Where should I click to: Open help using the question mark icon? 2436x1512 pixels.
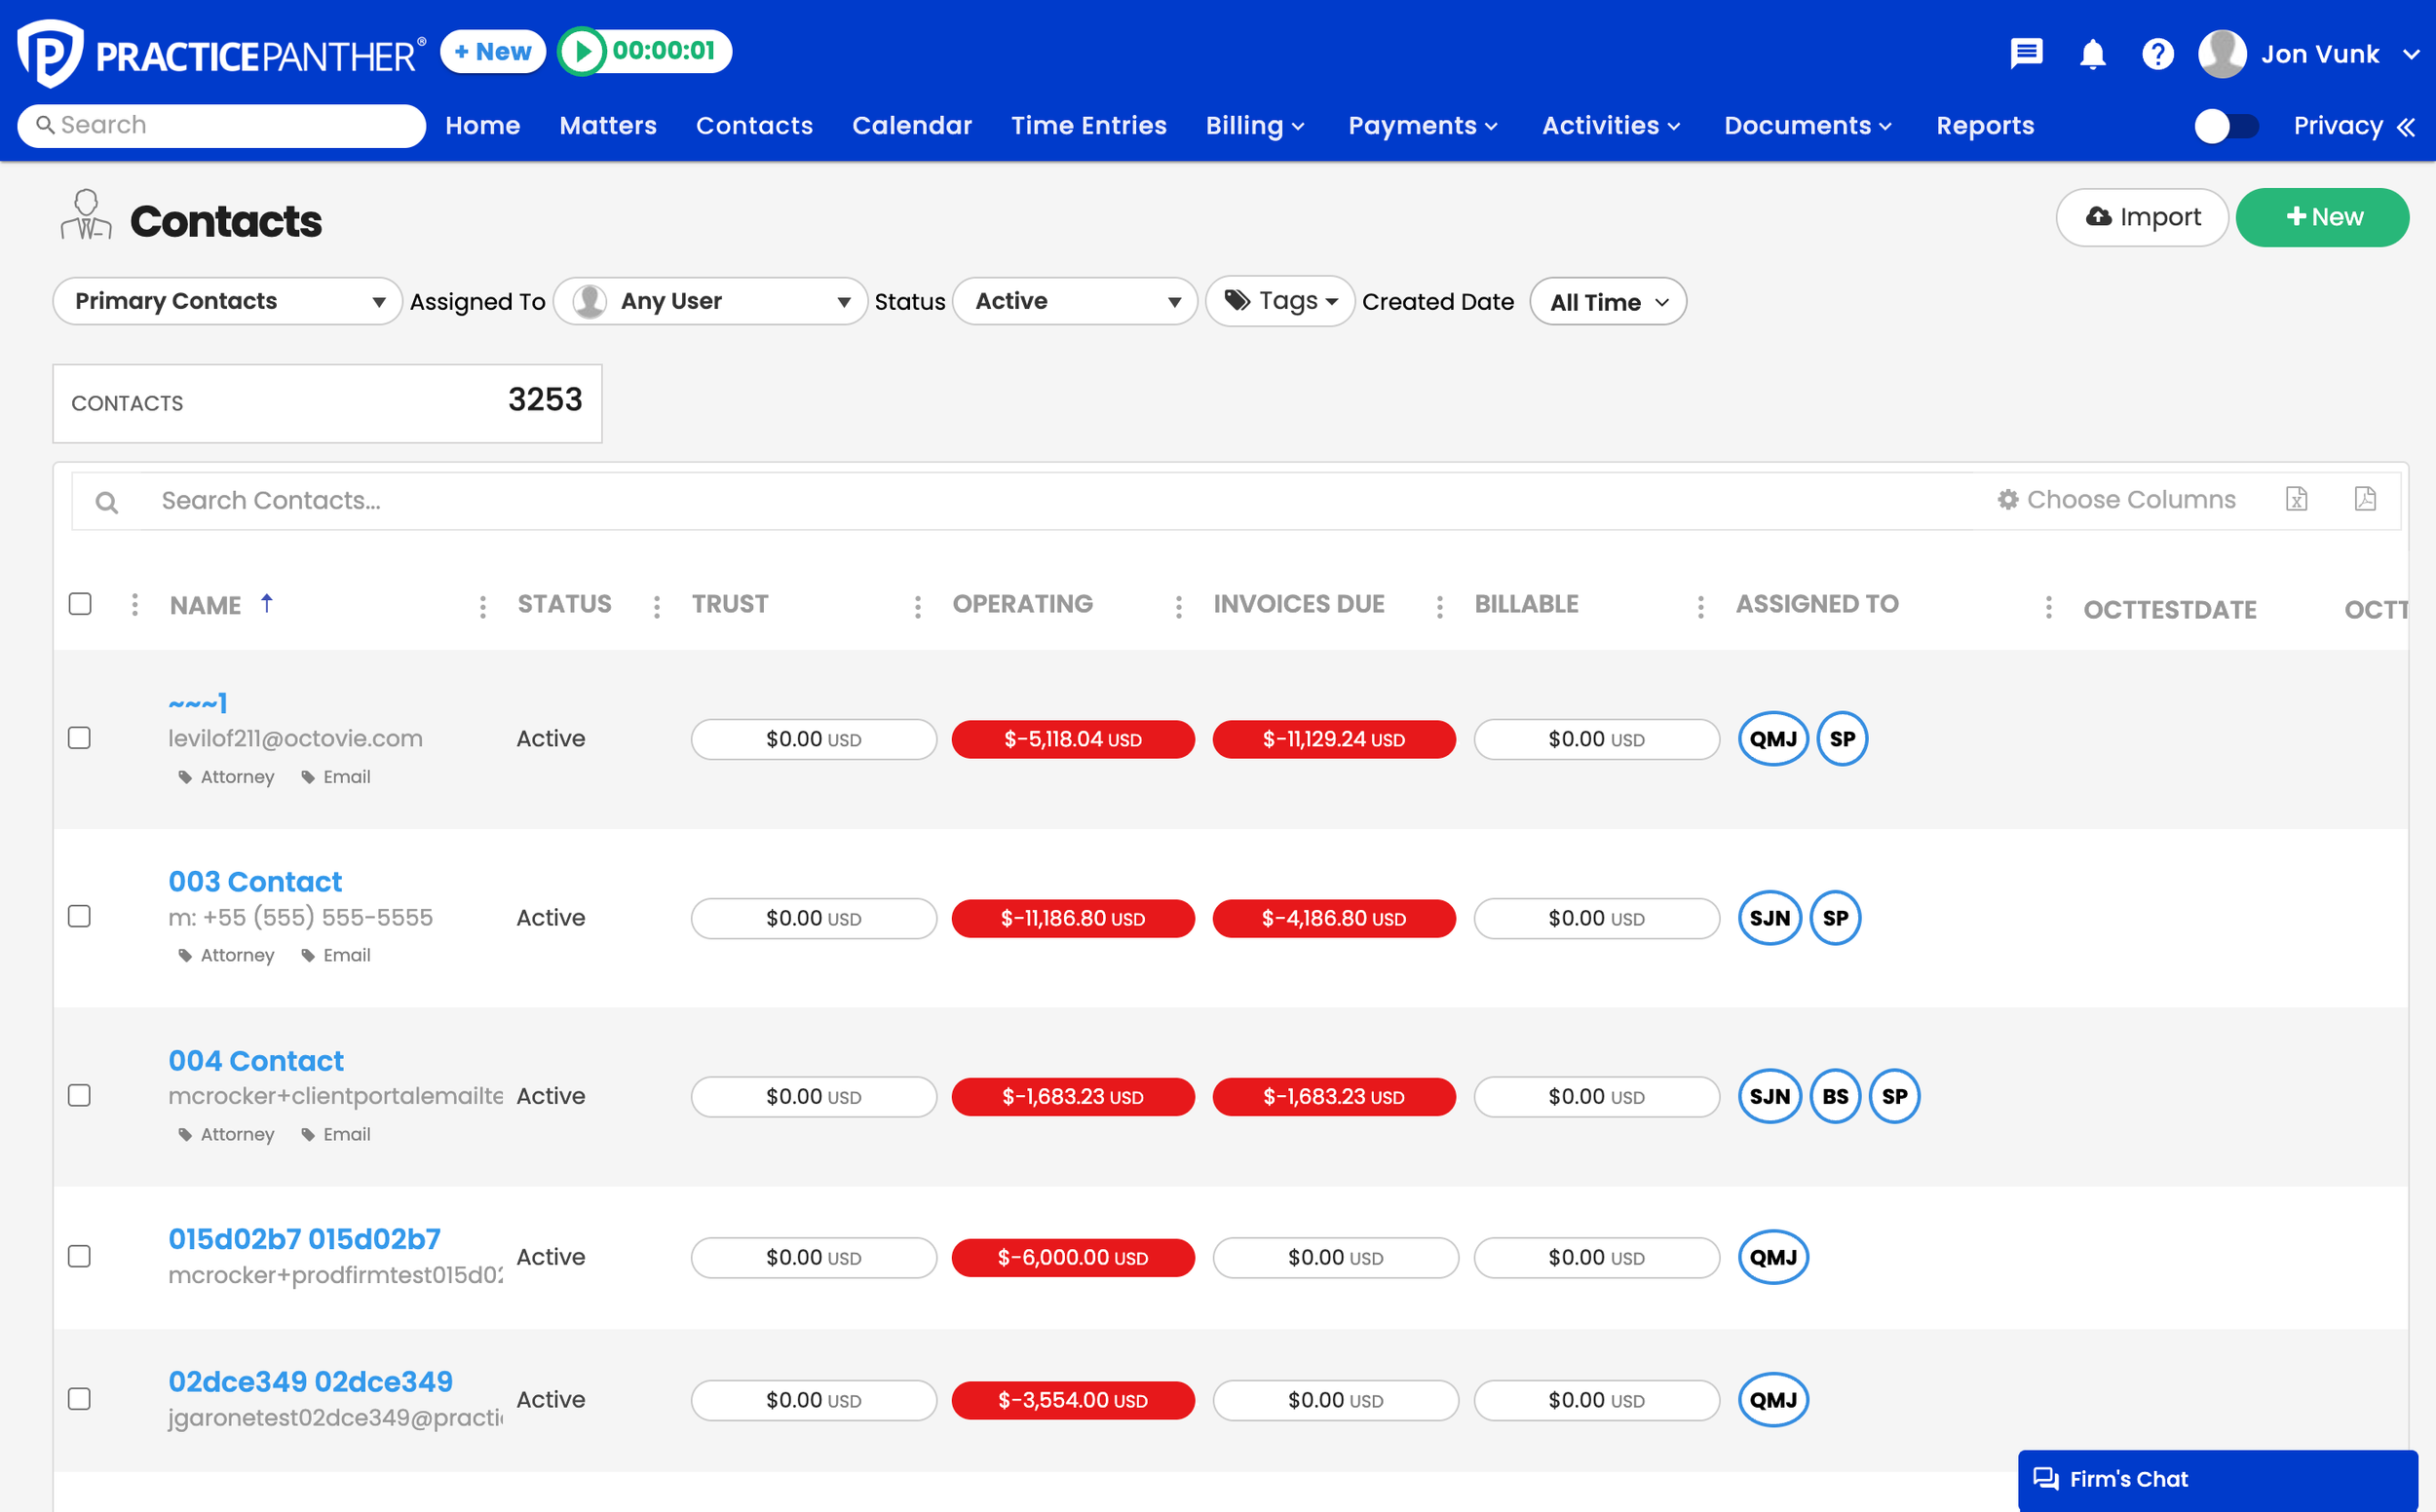pos(2157,54)
